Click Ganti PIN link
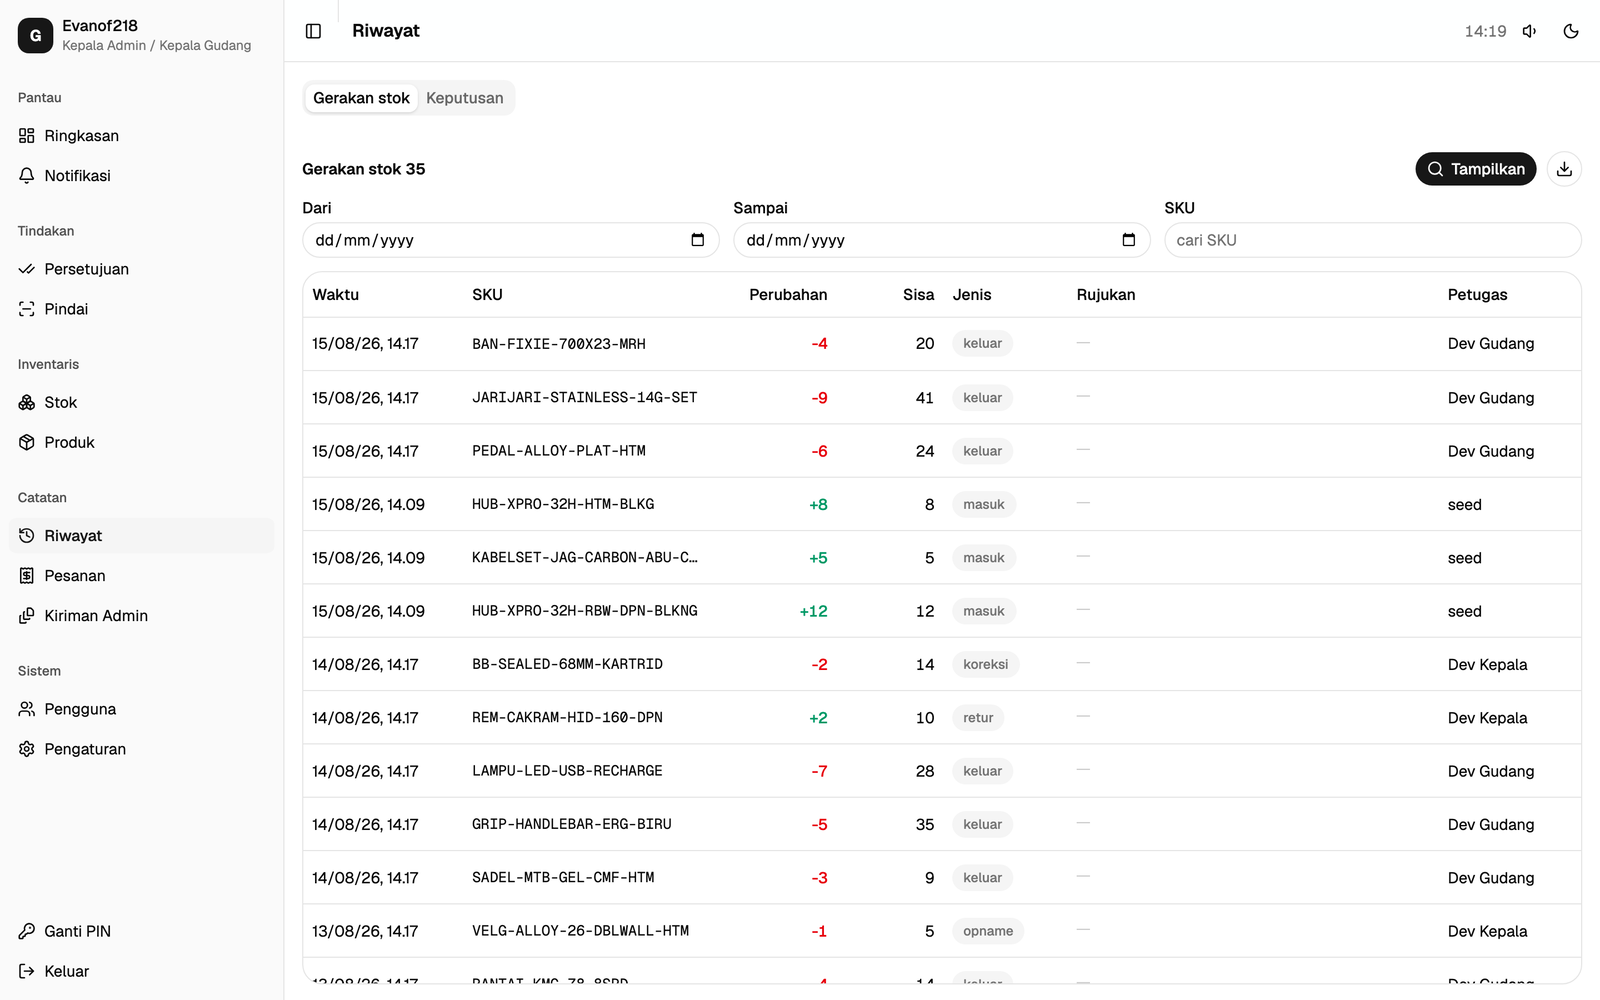 coord(141,931)
